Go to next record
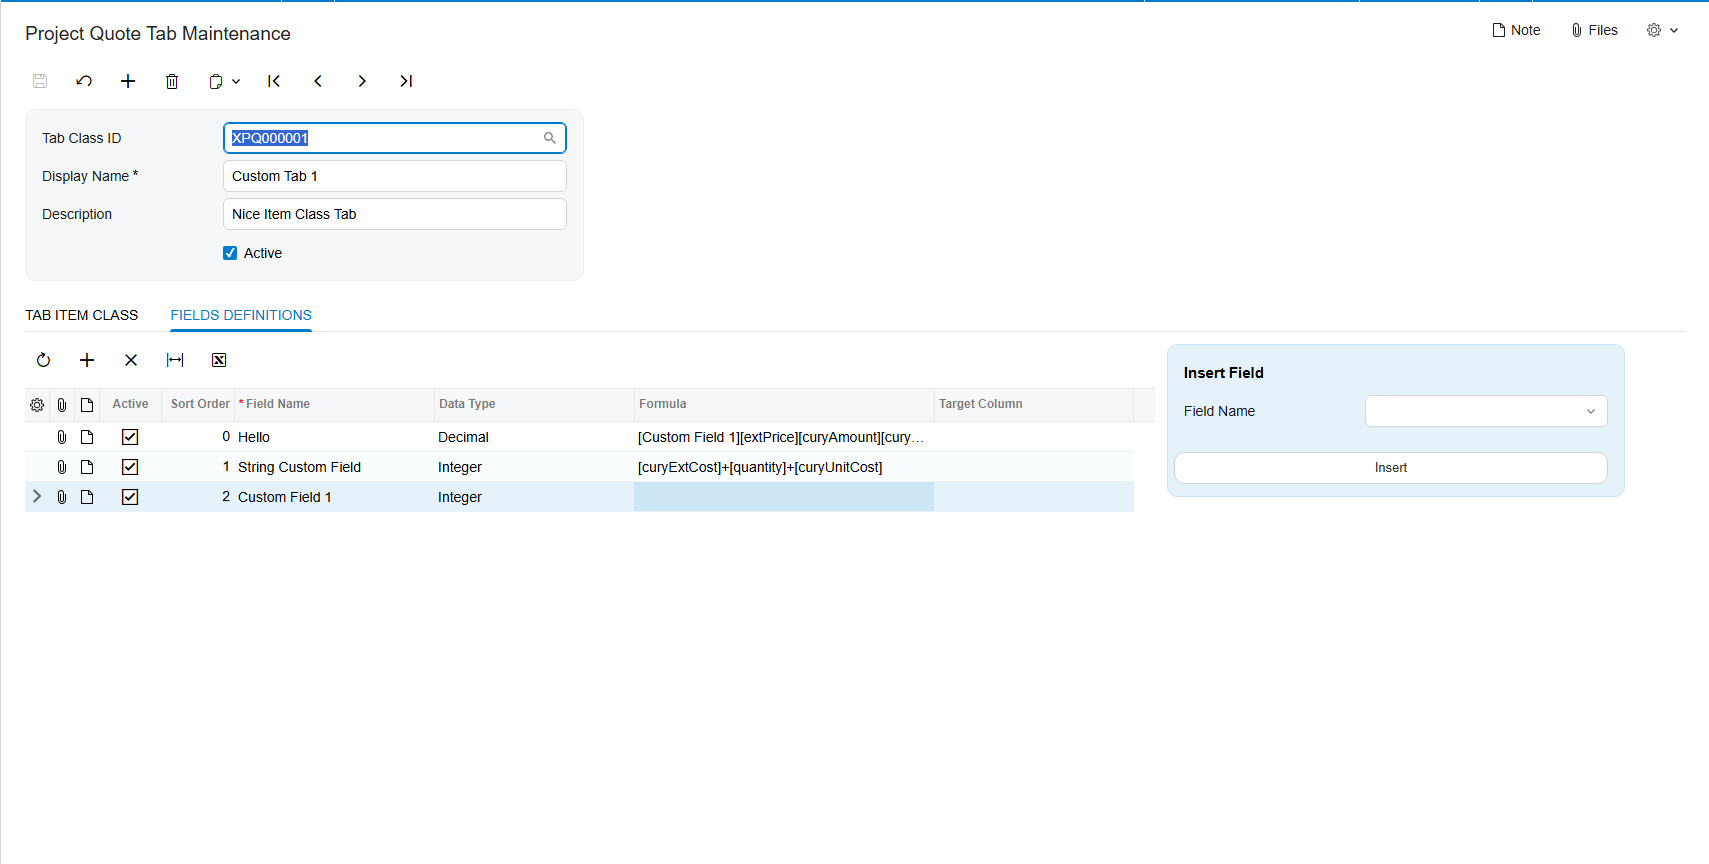 coord(362,81)
